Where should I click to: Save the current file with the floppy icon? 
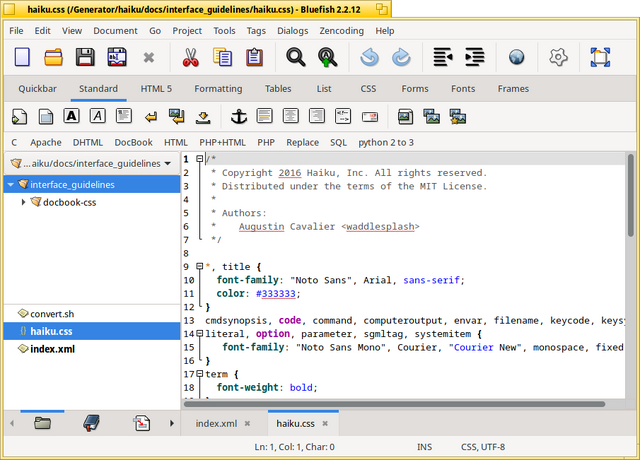85,57
